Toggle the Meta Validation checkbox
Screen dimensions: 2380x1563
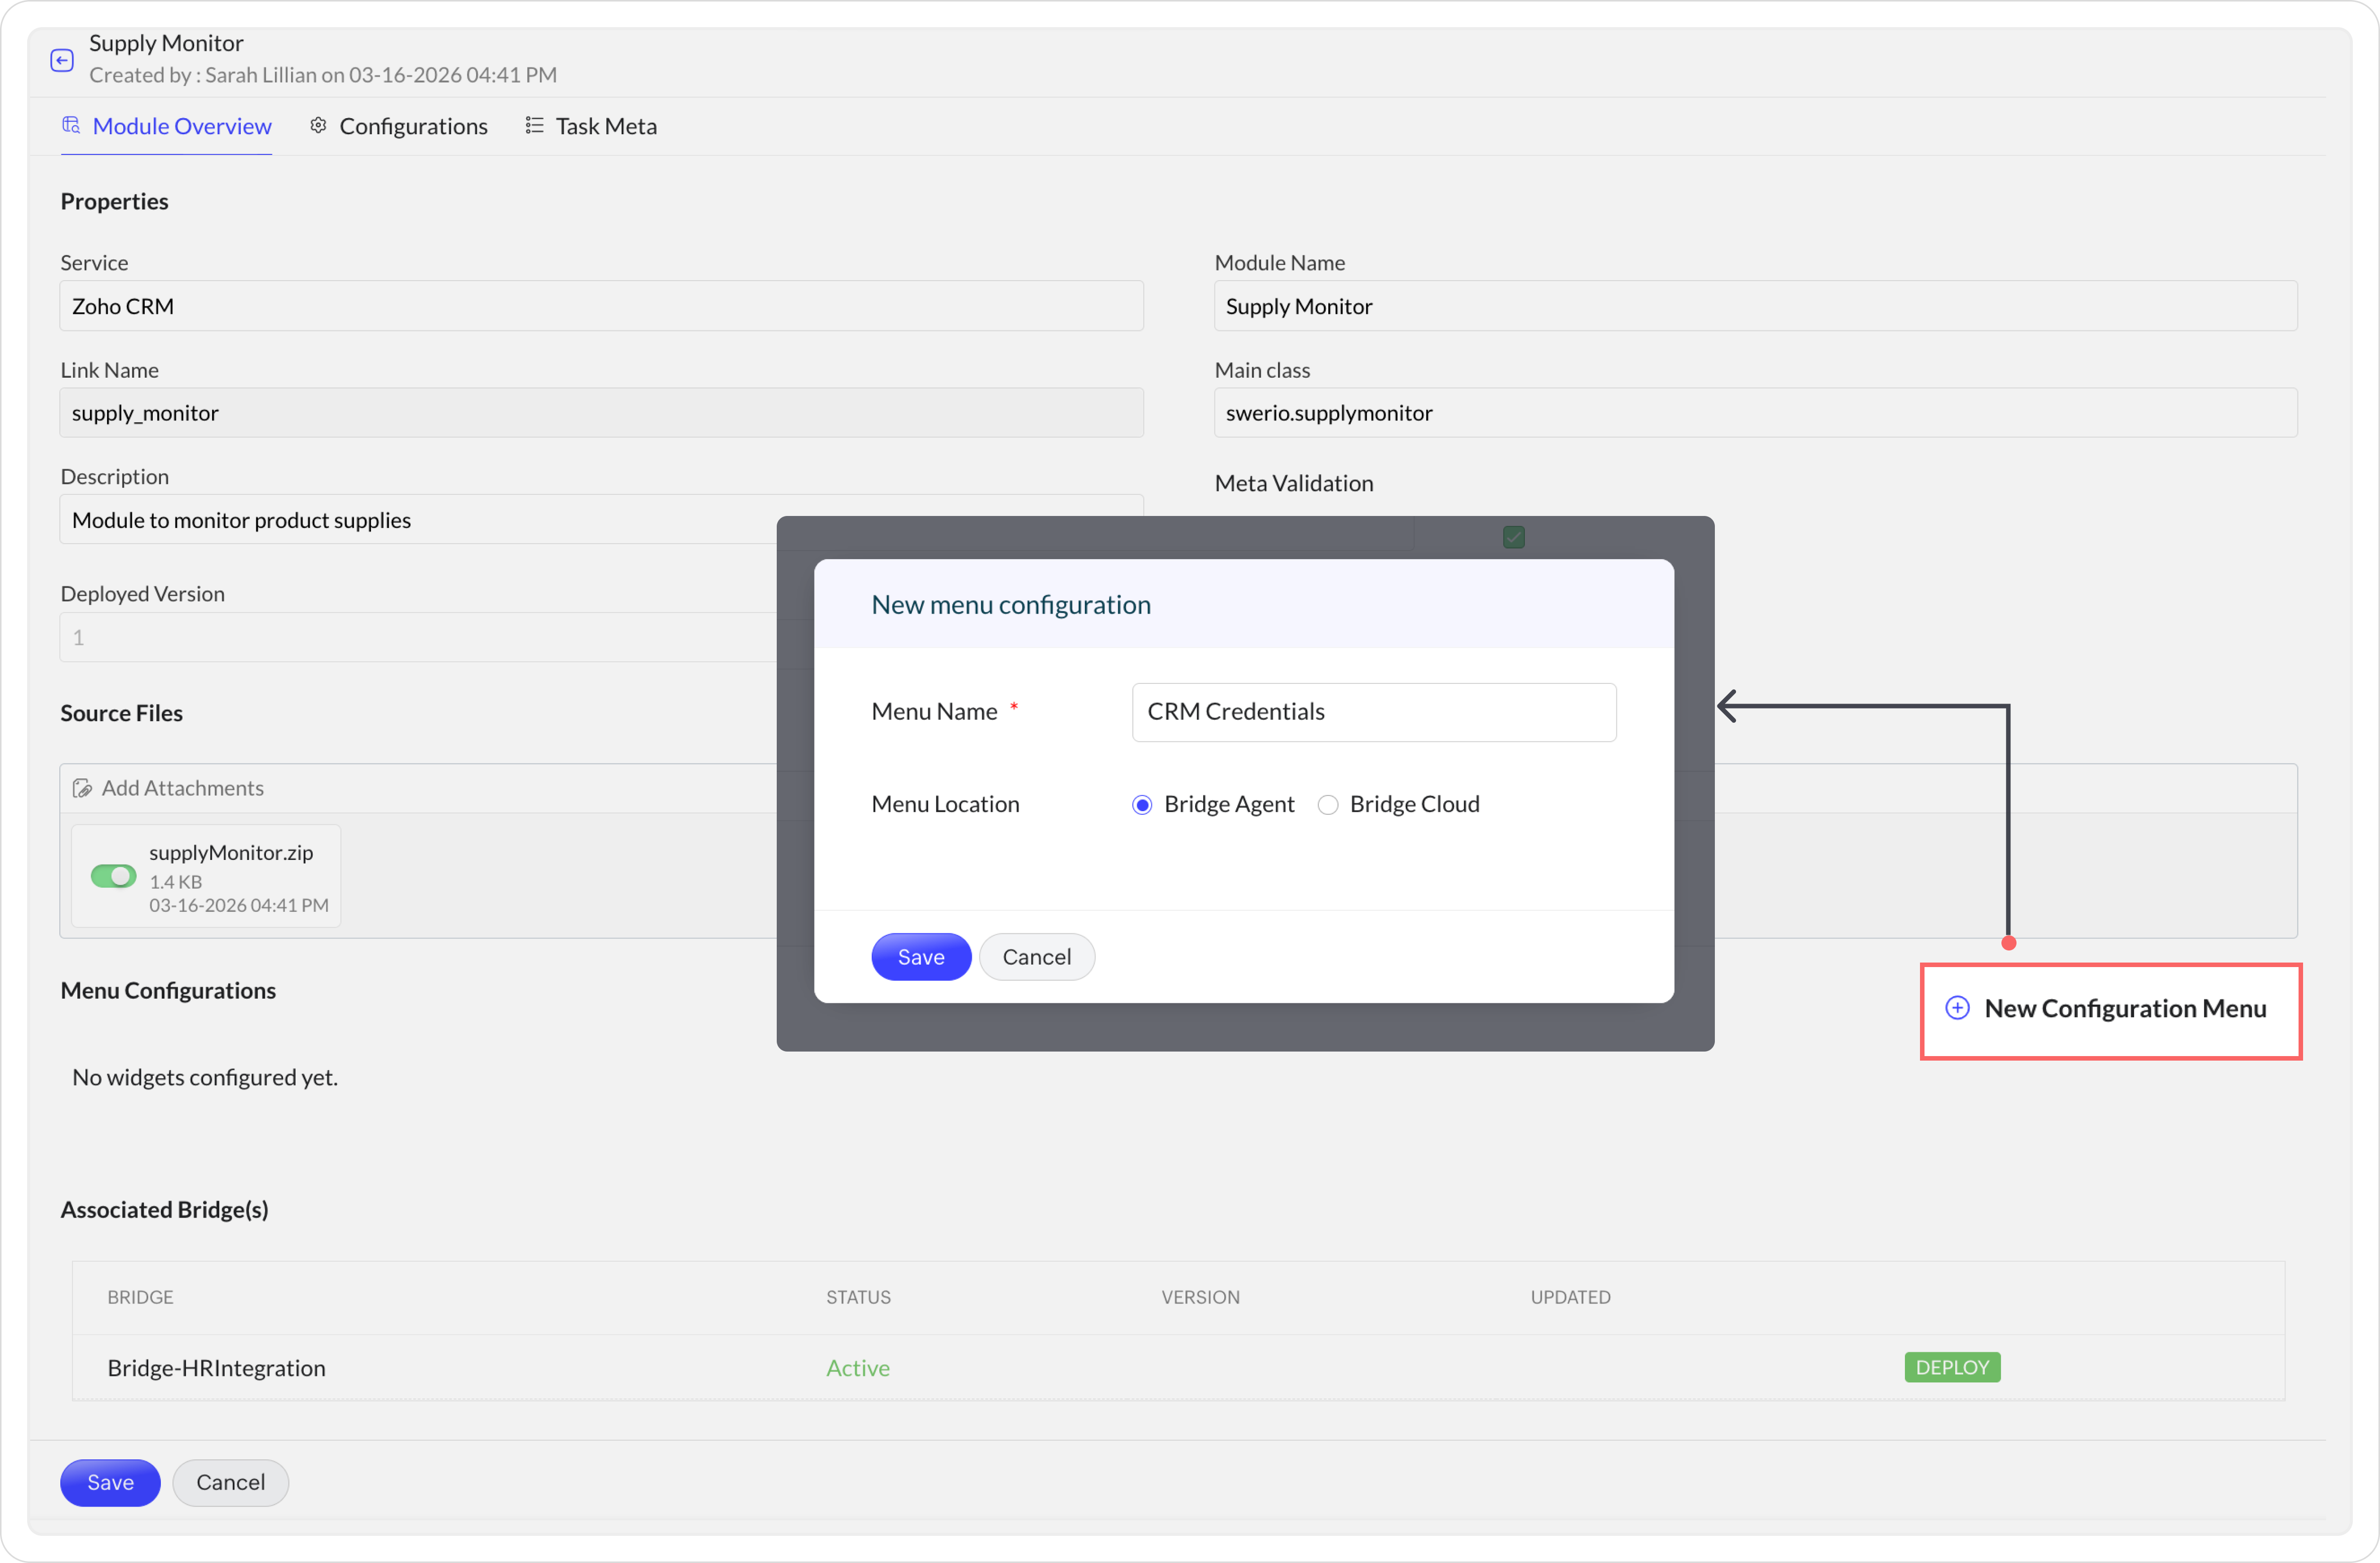(1513, 537)
